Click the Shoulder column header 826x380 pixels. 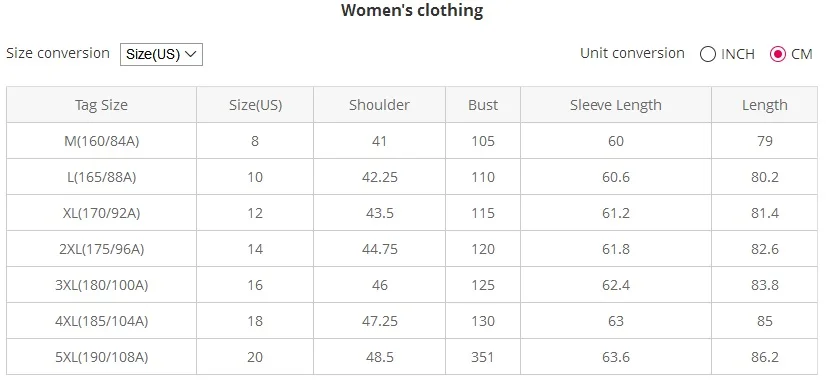coord(379,105)
